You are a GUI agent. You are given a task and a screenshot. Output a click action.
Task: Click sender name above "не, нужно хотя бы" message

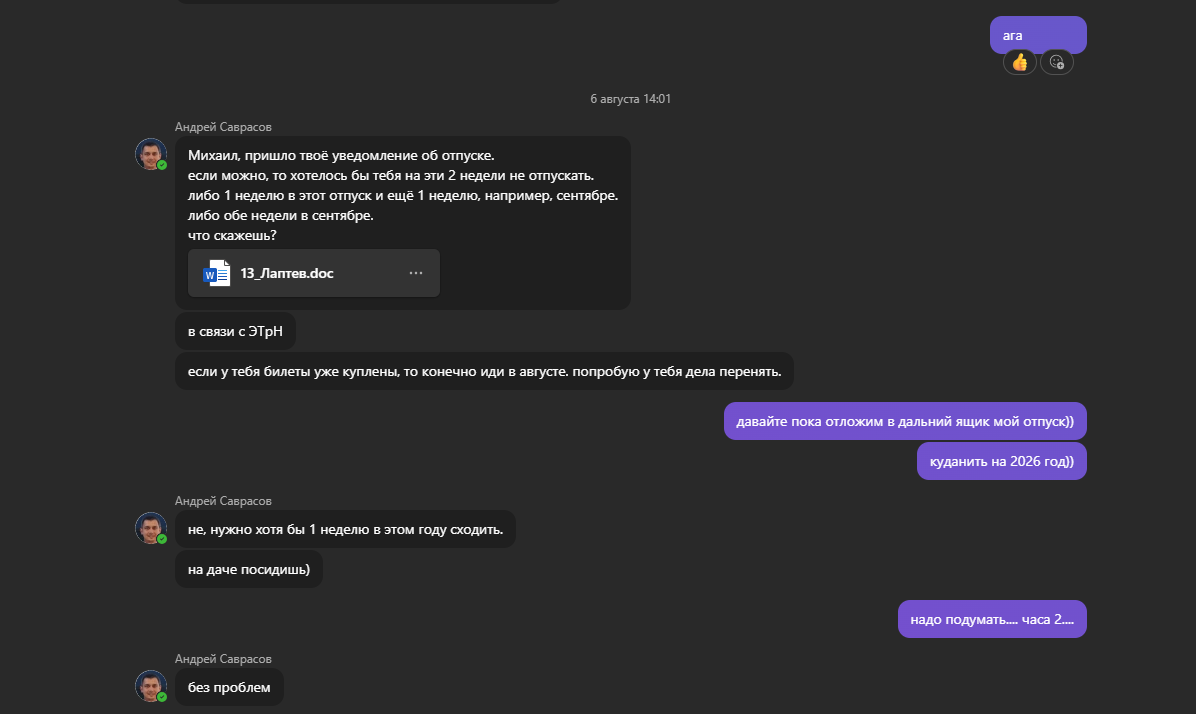click(223, 501)
